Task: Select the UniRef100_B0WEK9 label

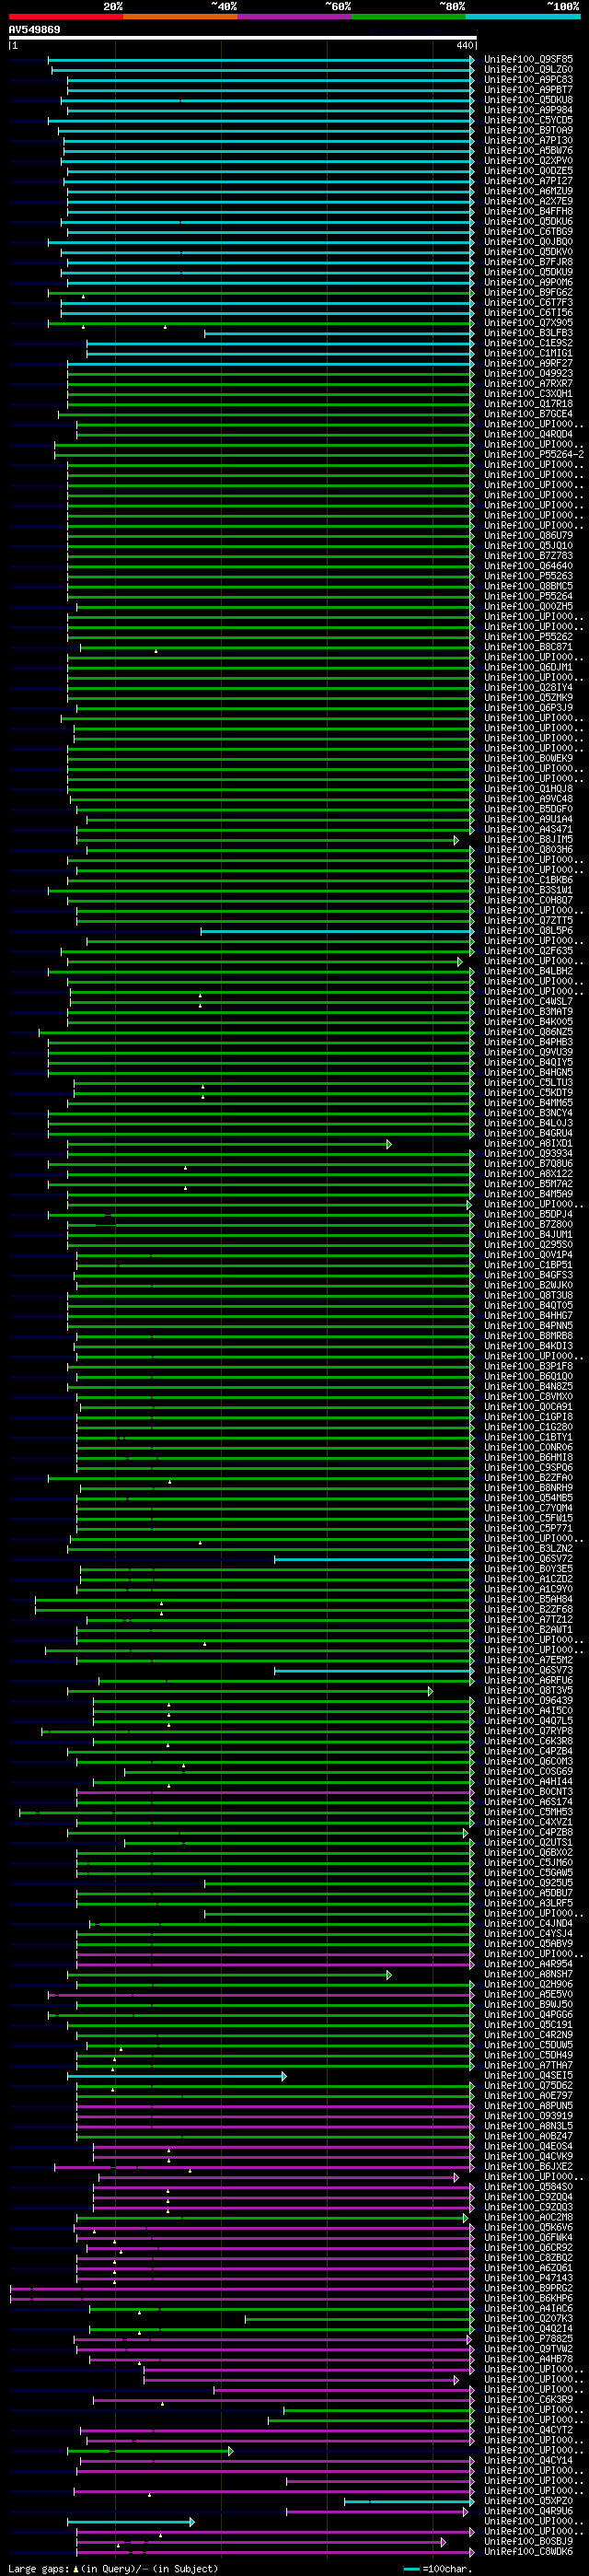Action: [529, 758]
